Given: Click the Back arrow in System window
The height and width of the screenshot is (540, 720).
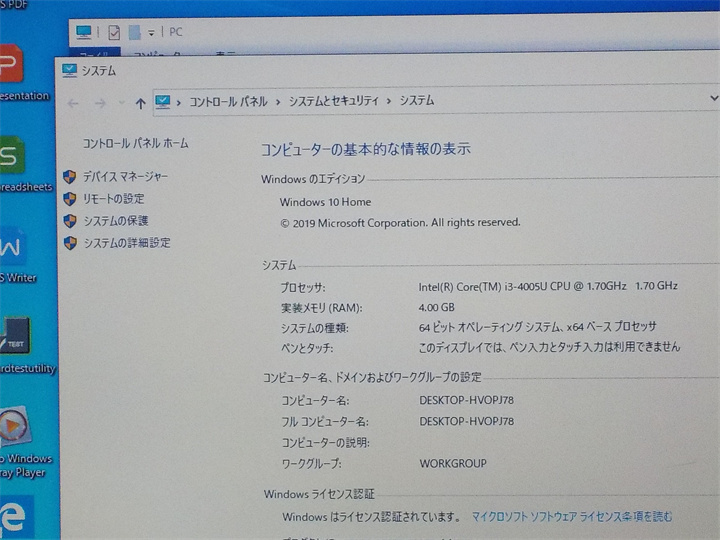Looking at the screenshot, I should 73,103.
